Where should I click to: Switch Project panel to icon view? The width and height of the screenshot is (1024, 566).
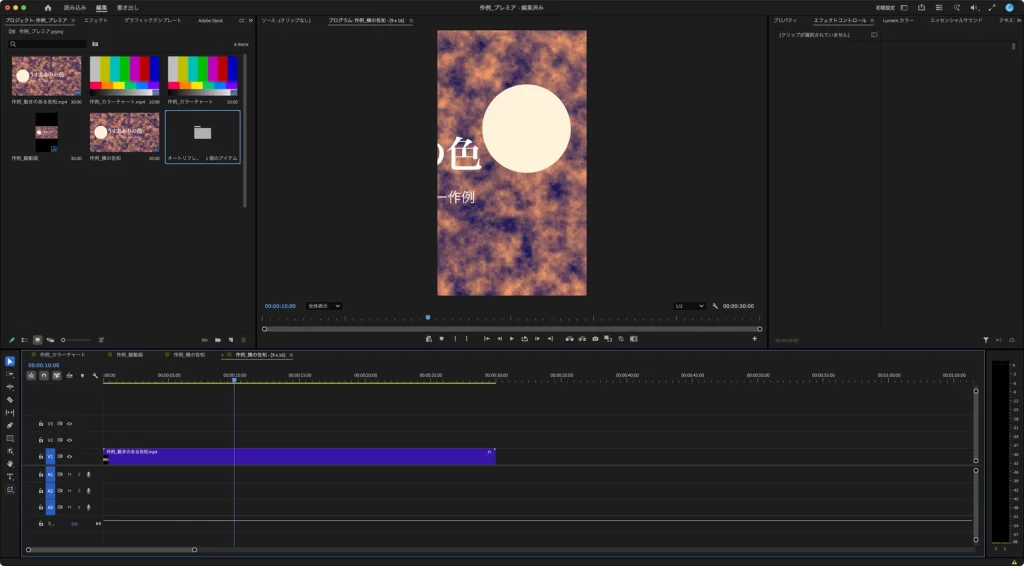point(38,340)
